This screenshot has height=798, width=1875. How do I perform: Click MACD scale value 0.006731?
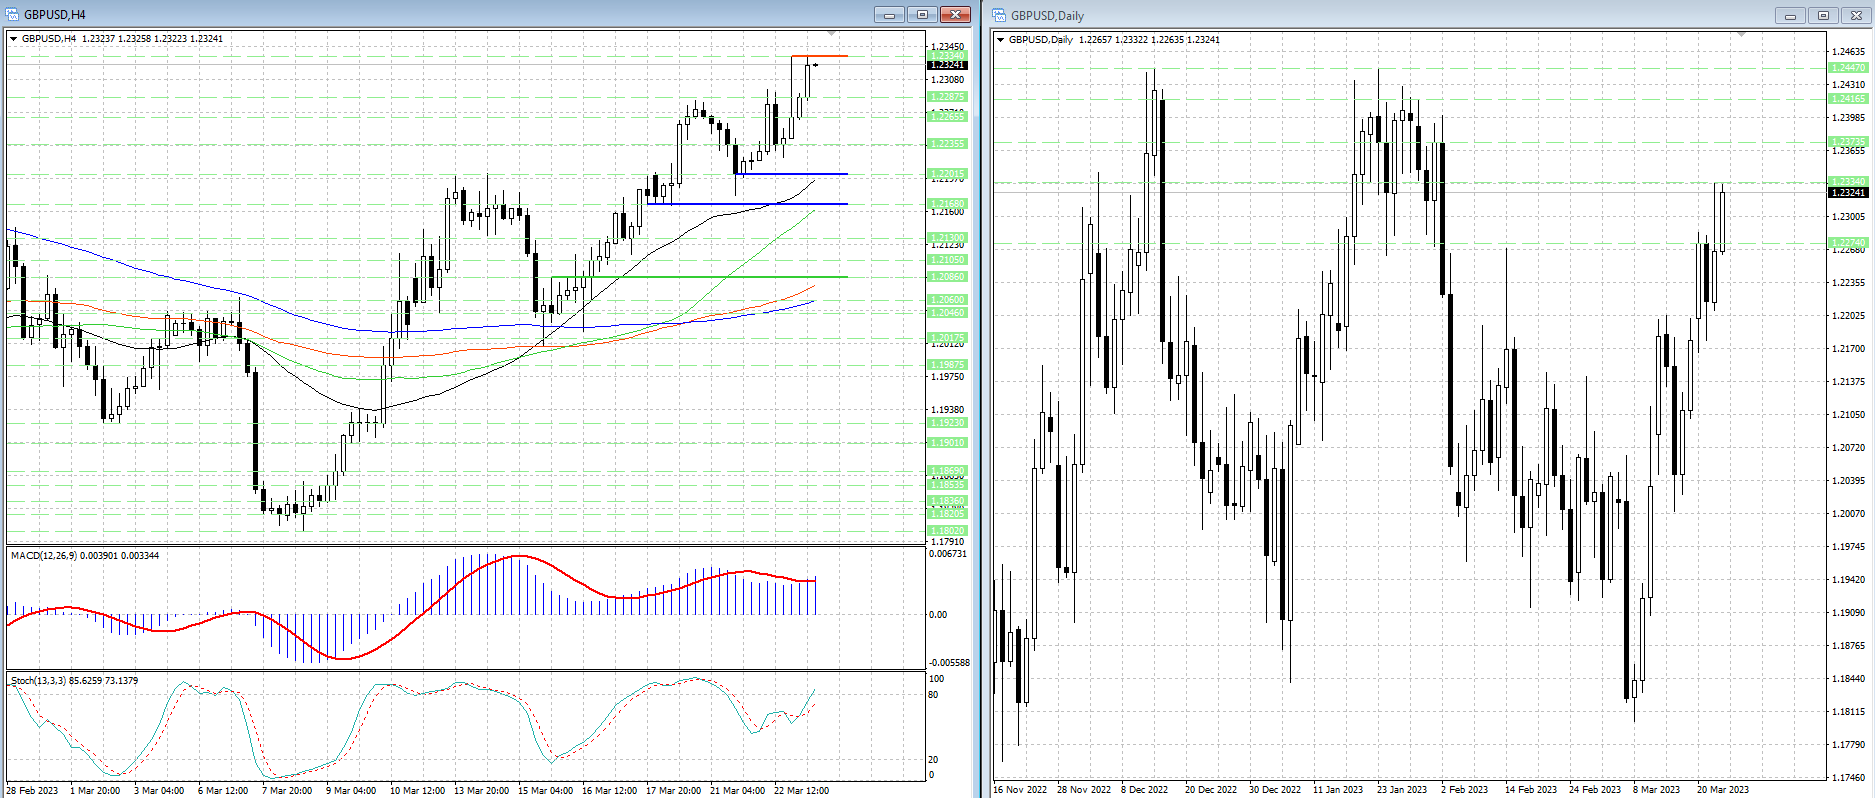click(x=948, y=554)
